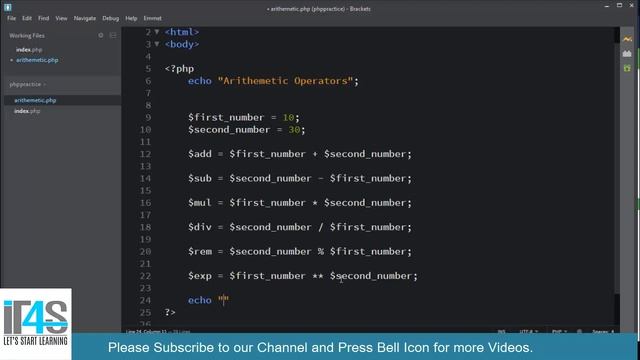Click the <body> tag text on line 3
This screenshot has width=640, height=360.
click(182, 44)
